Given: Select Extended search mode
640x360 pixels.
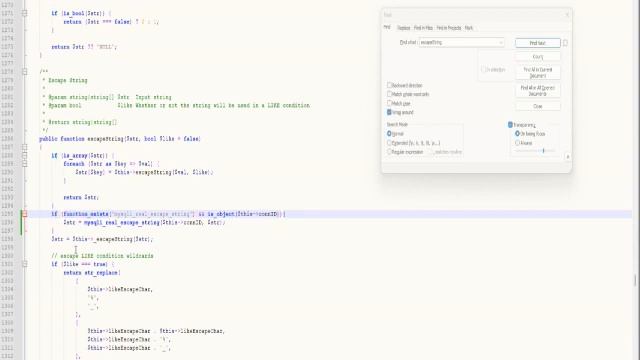Looking at the screenshot, I should 389,143.
